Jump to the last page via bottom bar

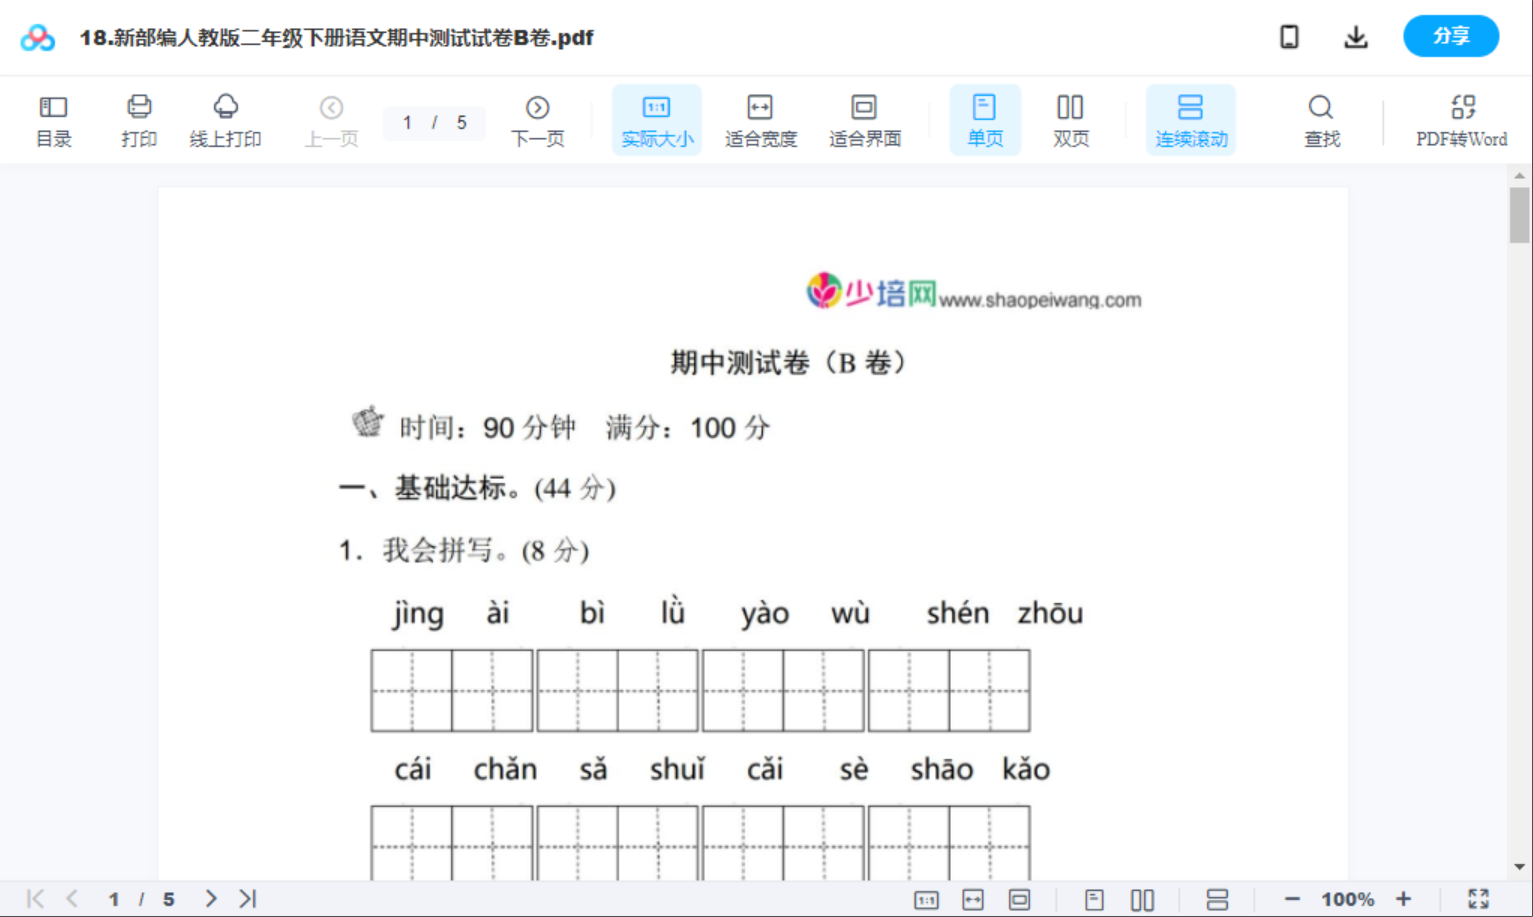246,898
